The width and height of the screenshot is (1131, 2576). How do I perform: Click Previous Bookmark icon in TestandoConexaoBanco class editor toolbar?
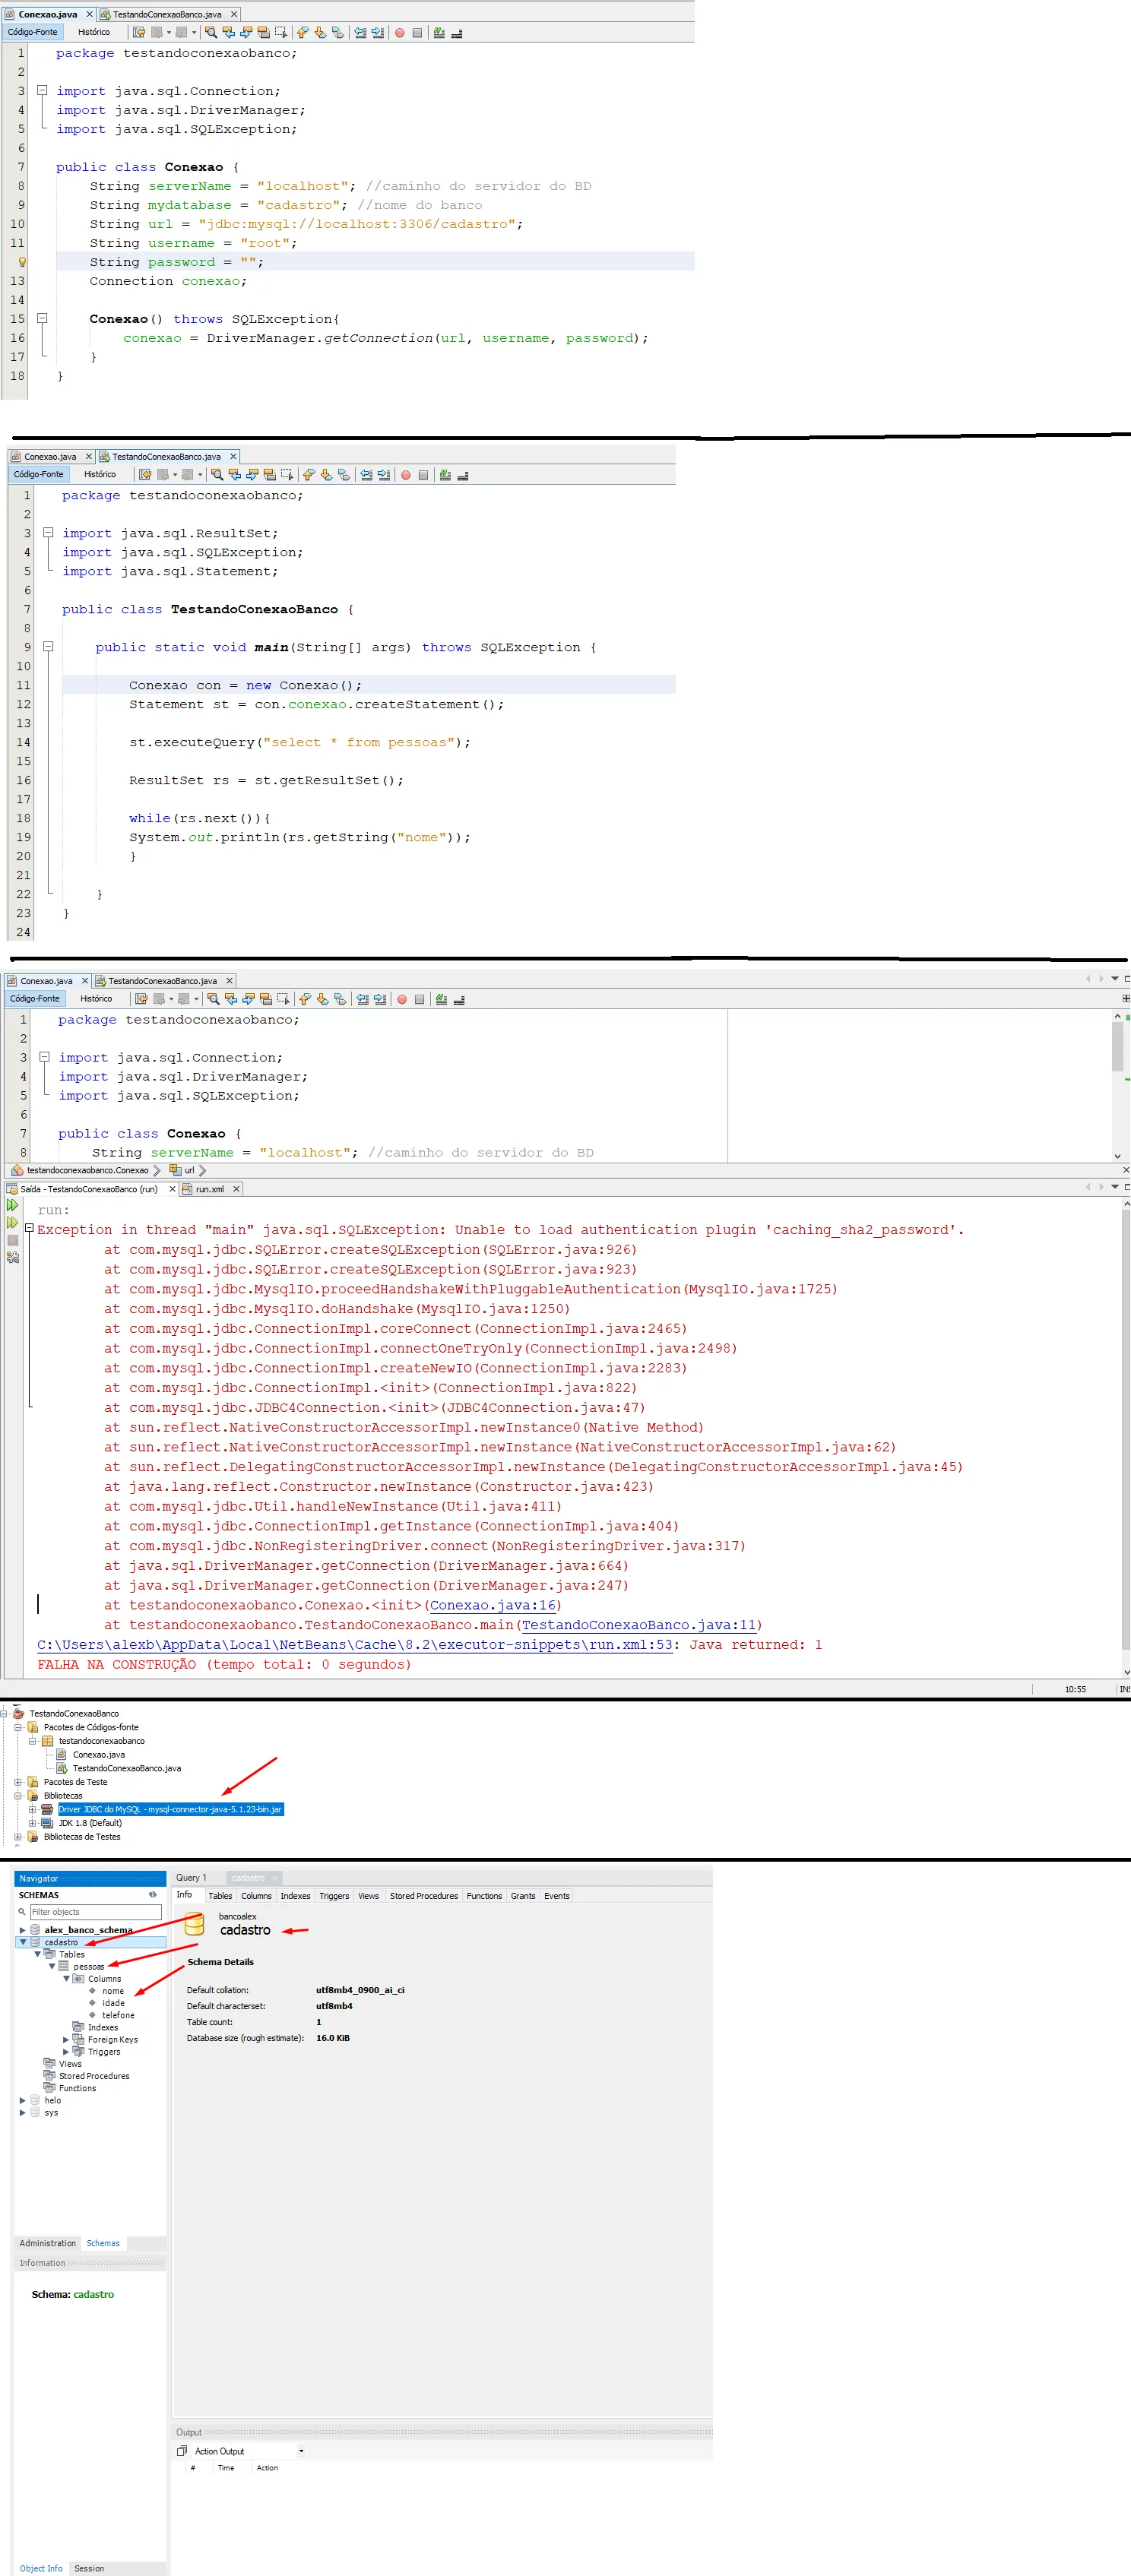(309, 475)
